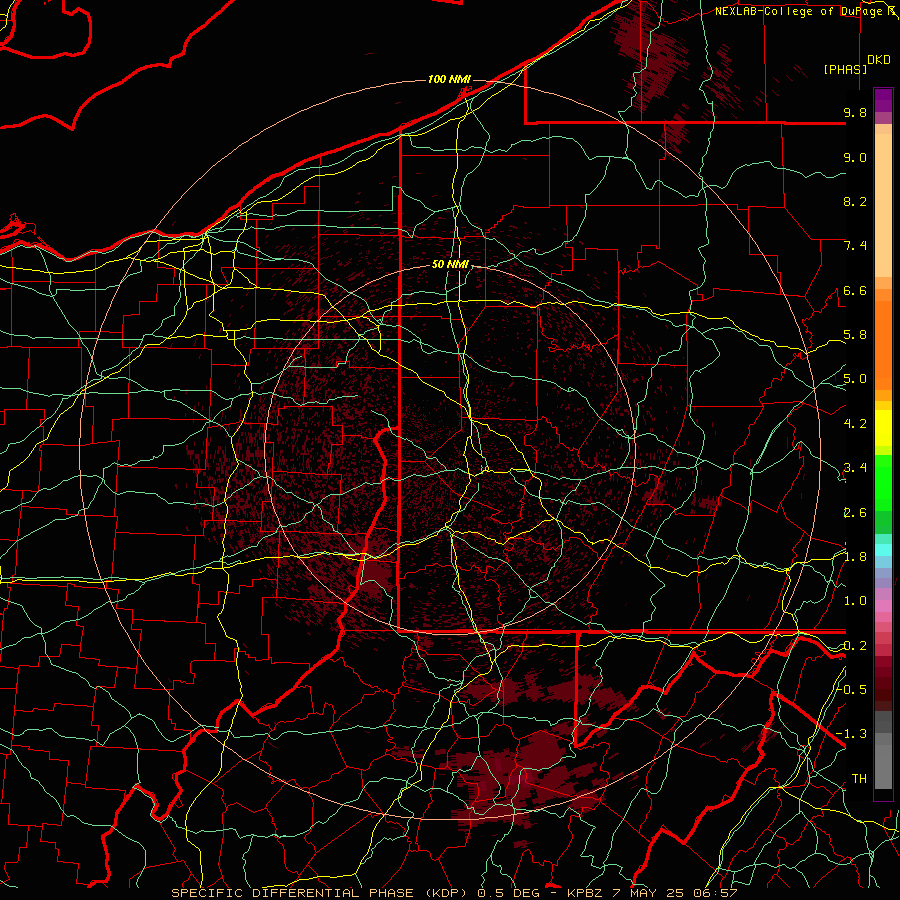Pick the 0.2 scale label
Image resolution: width=900 pixels, height=900 pixels.
(855, 646)
